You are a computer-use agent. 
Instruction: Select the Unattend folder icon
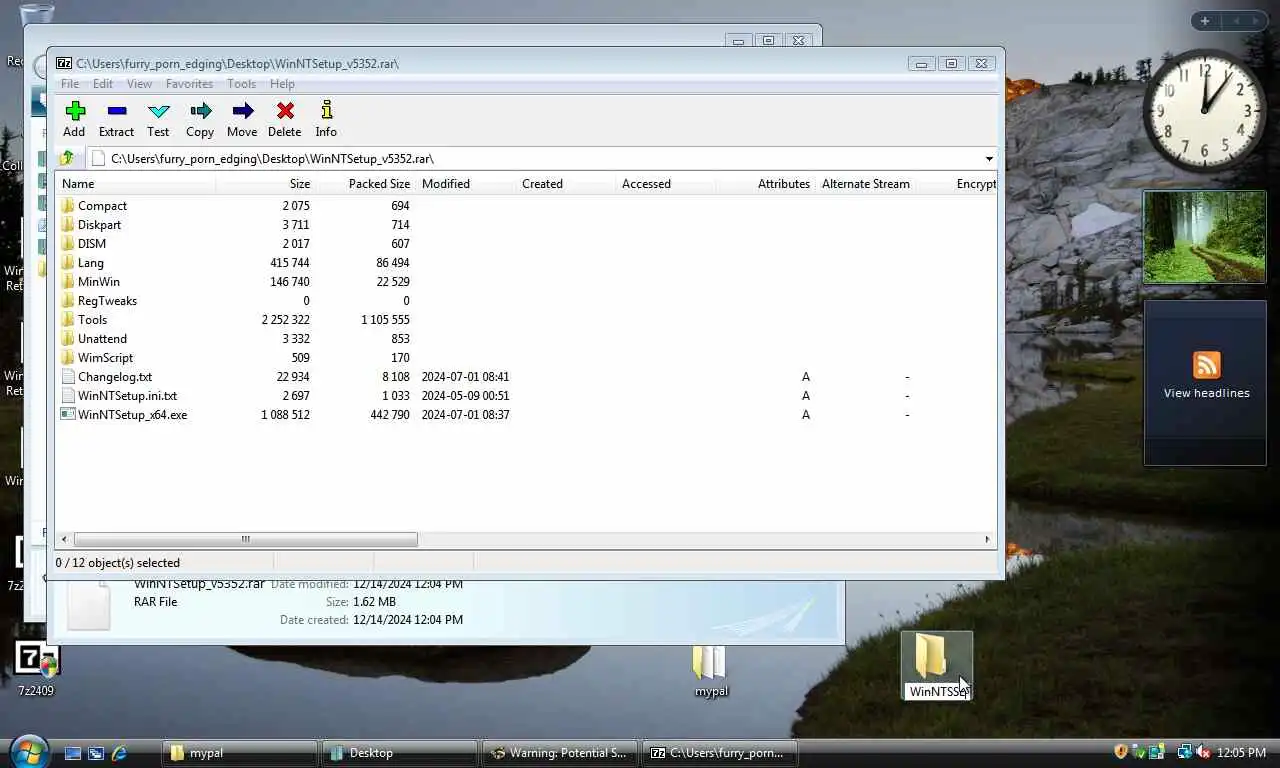point(68,338)
